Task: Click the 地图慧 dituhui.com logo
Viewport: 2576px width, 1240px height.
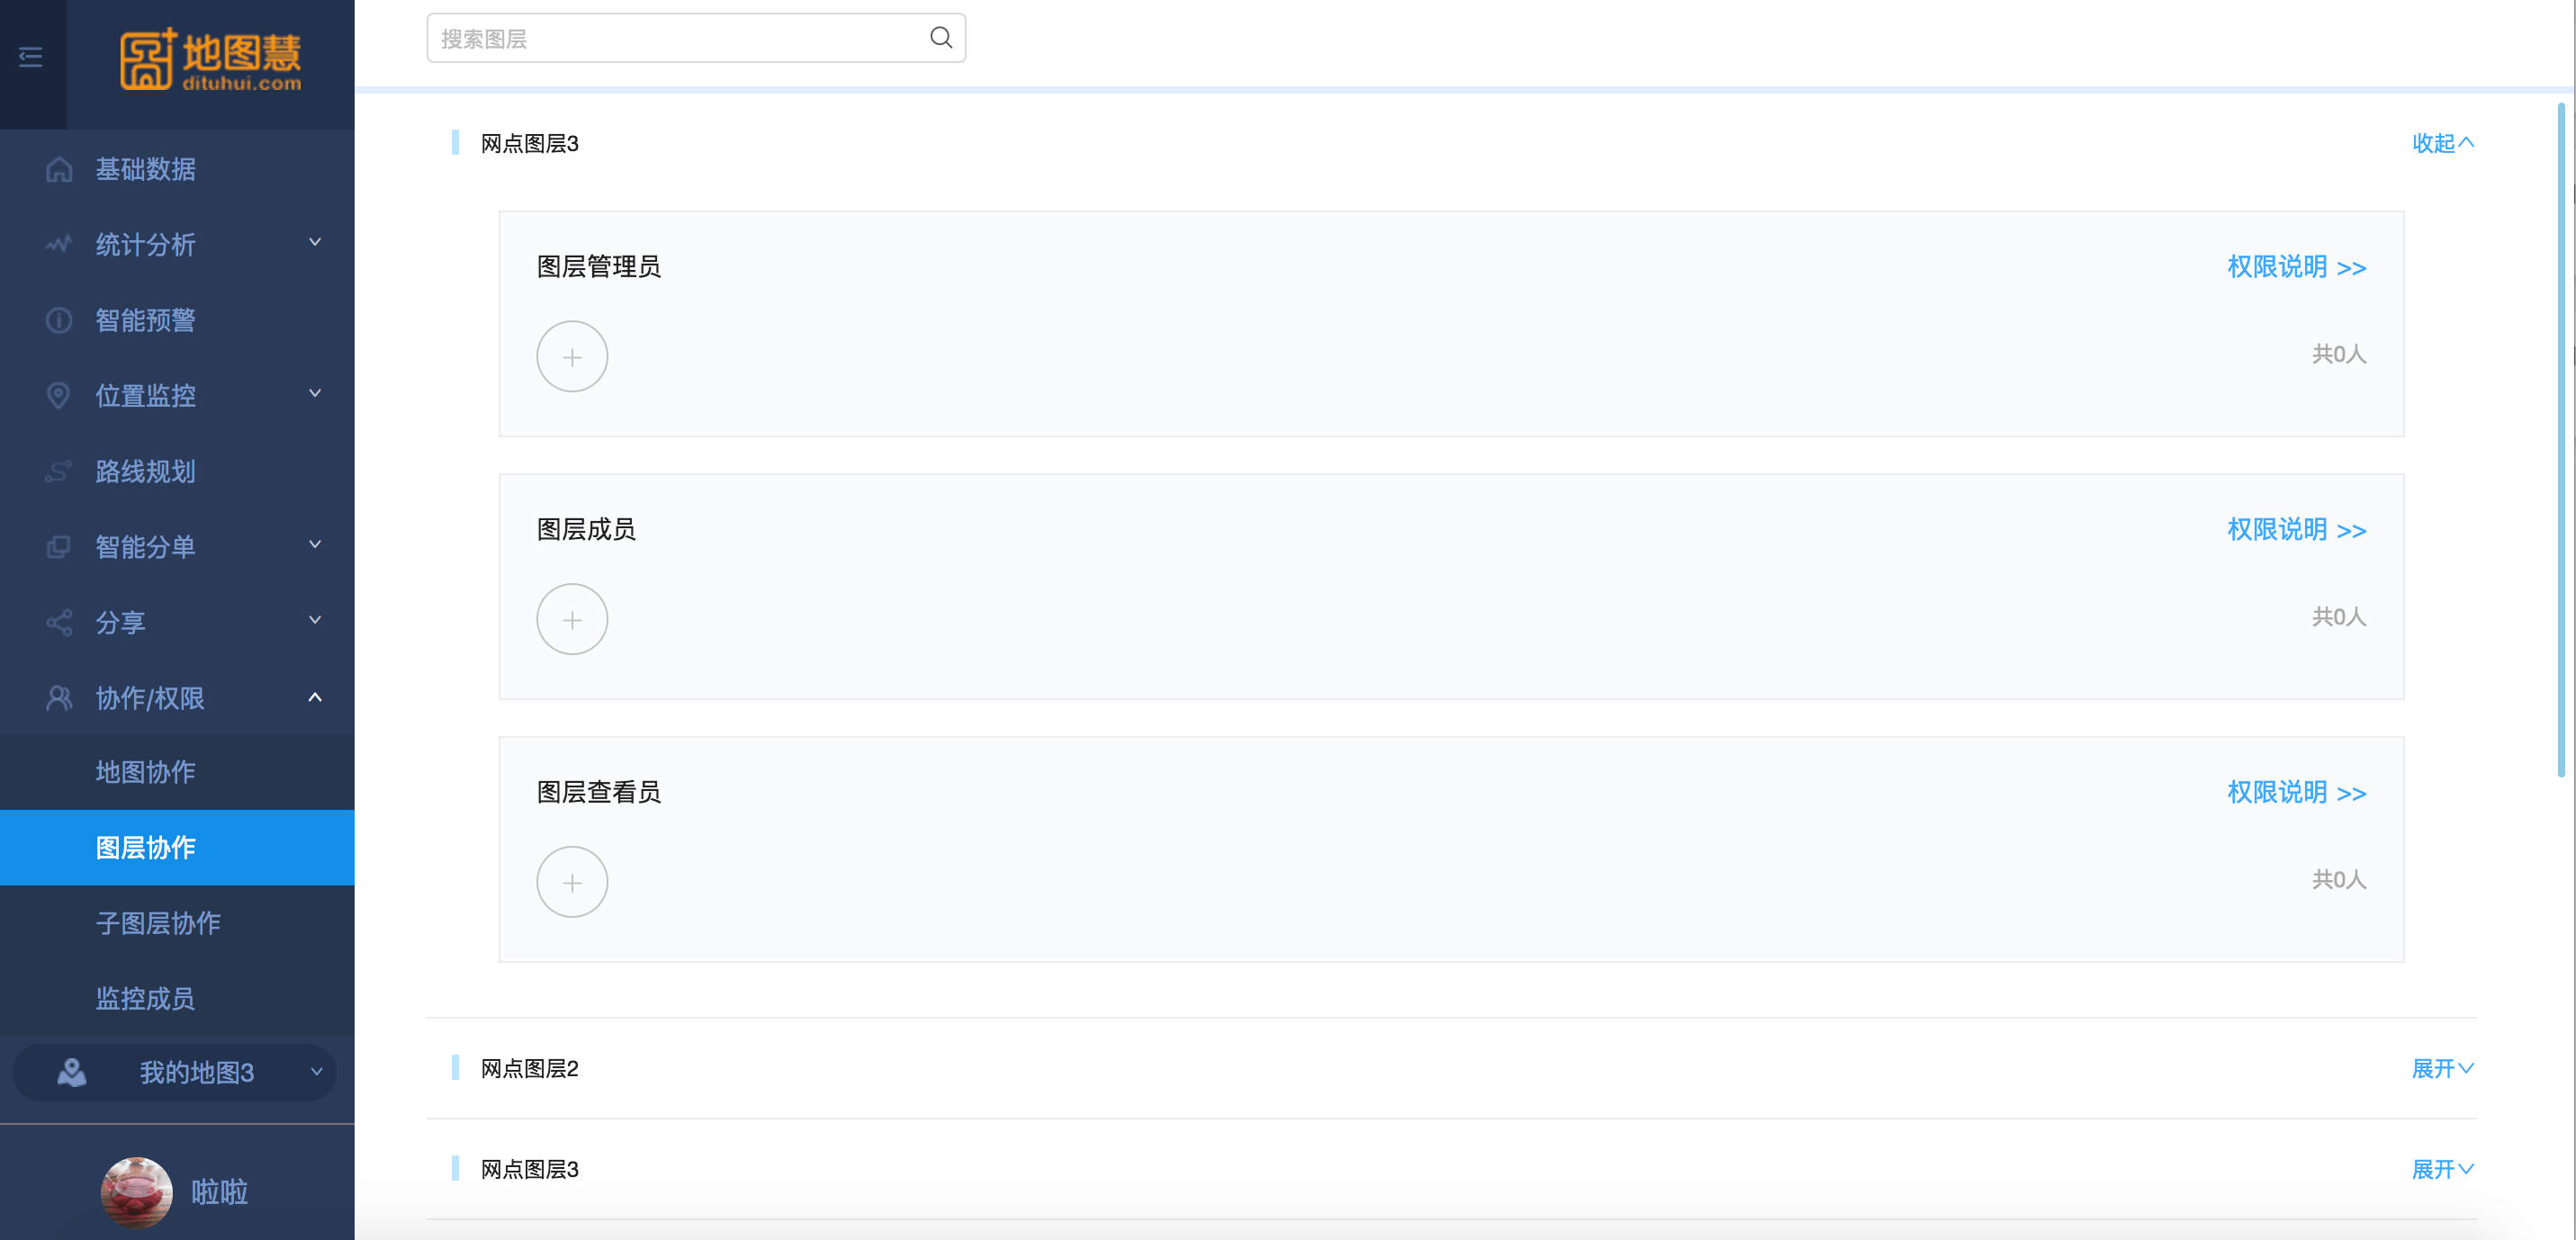Action: tap(211, 60)
